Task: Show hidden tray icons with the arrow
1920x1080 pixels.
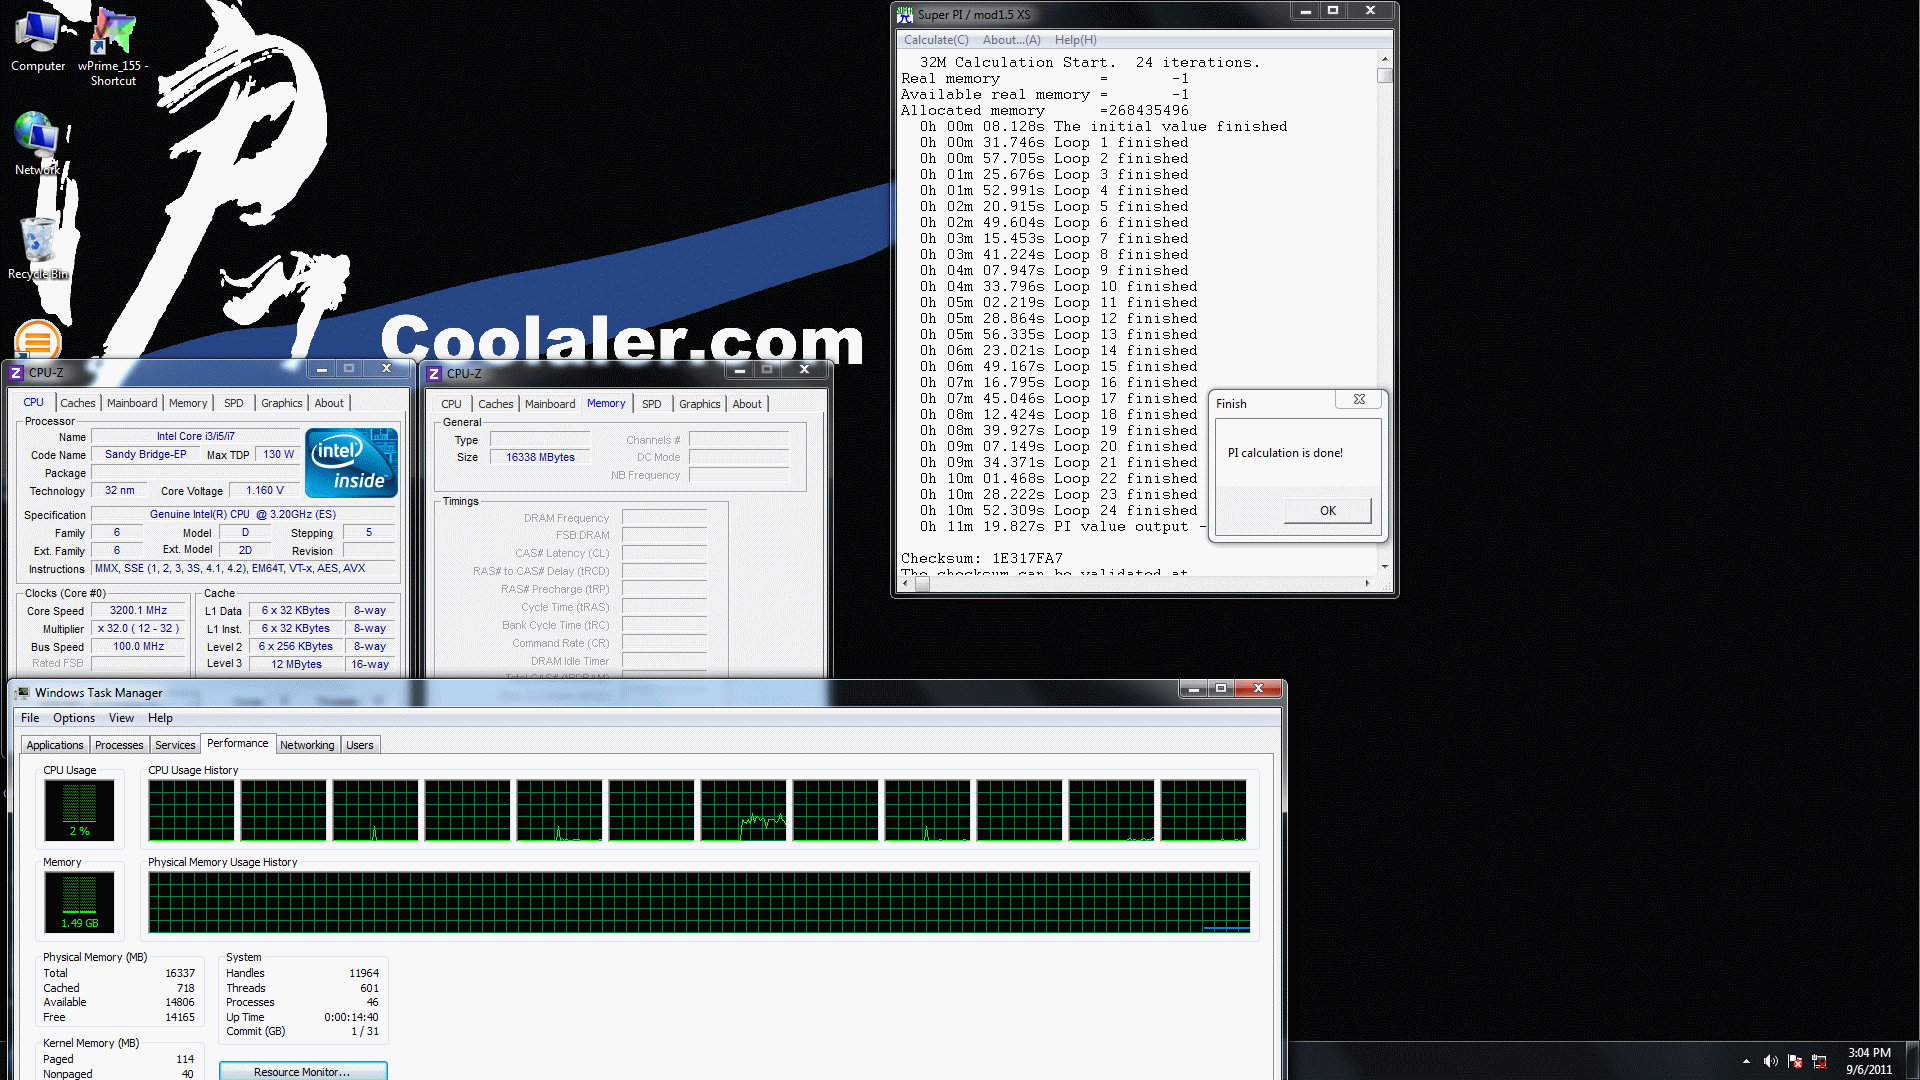Action: tap(1746, 1061)
